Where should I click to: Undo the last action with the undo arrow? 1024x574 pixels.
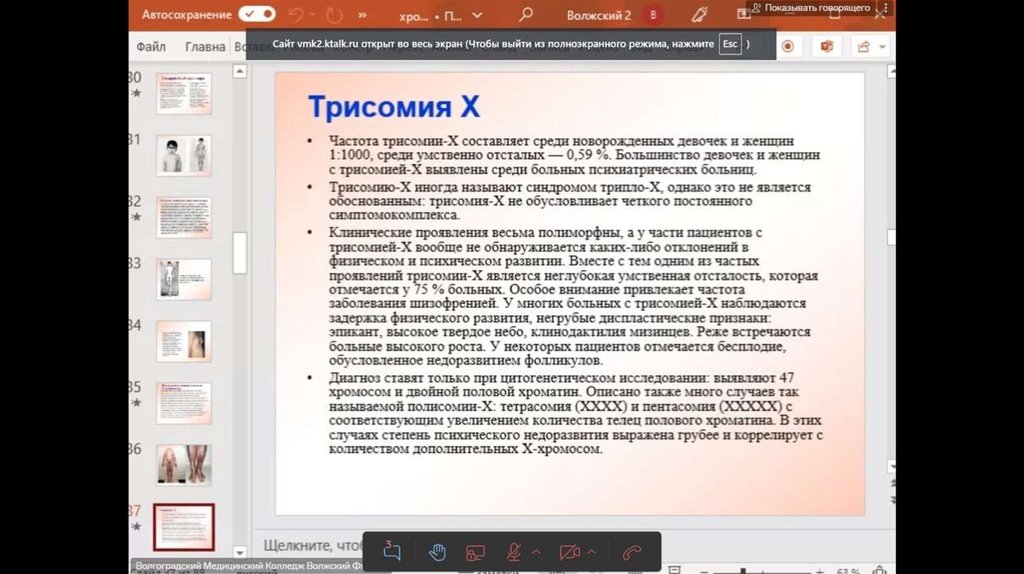coord(296,14)
